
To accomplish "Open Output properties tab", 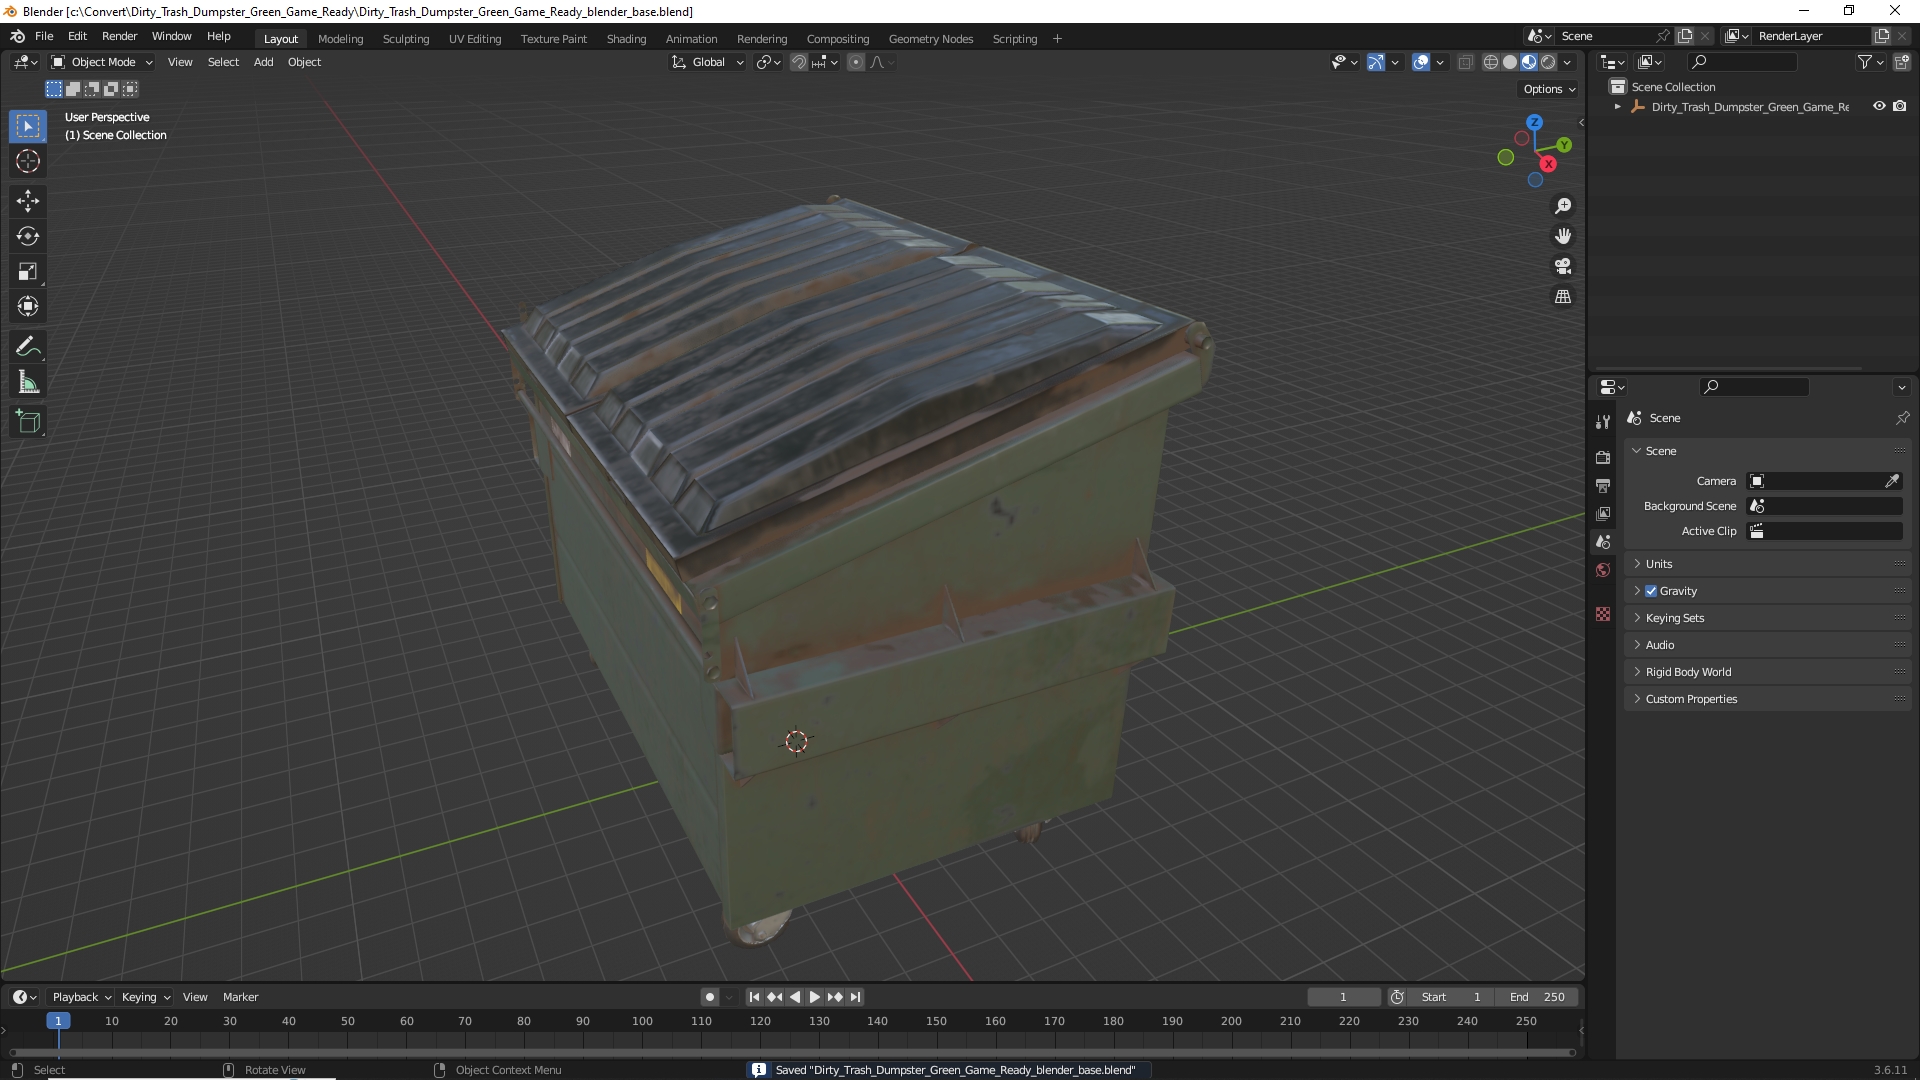I will [x=1603, y=485].
